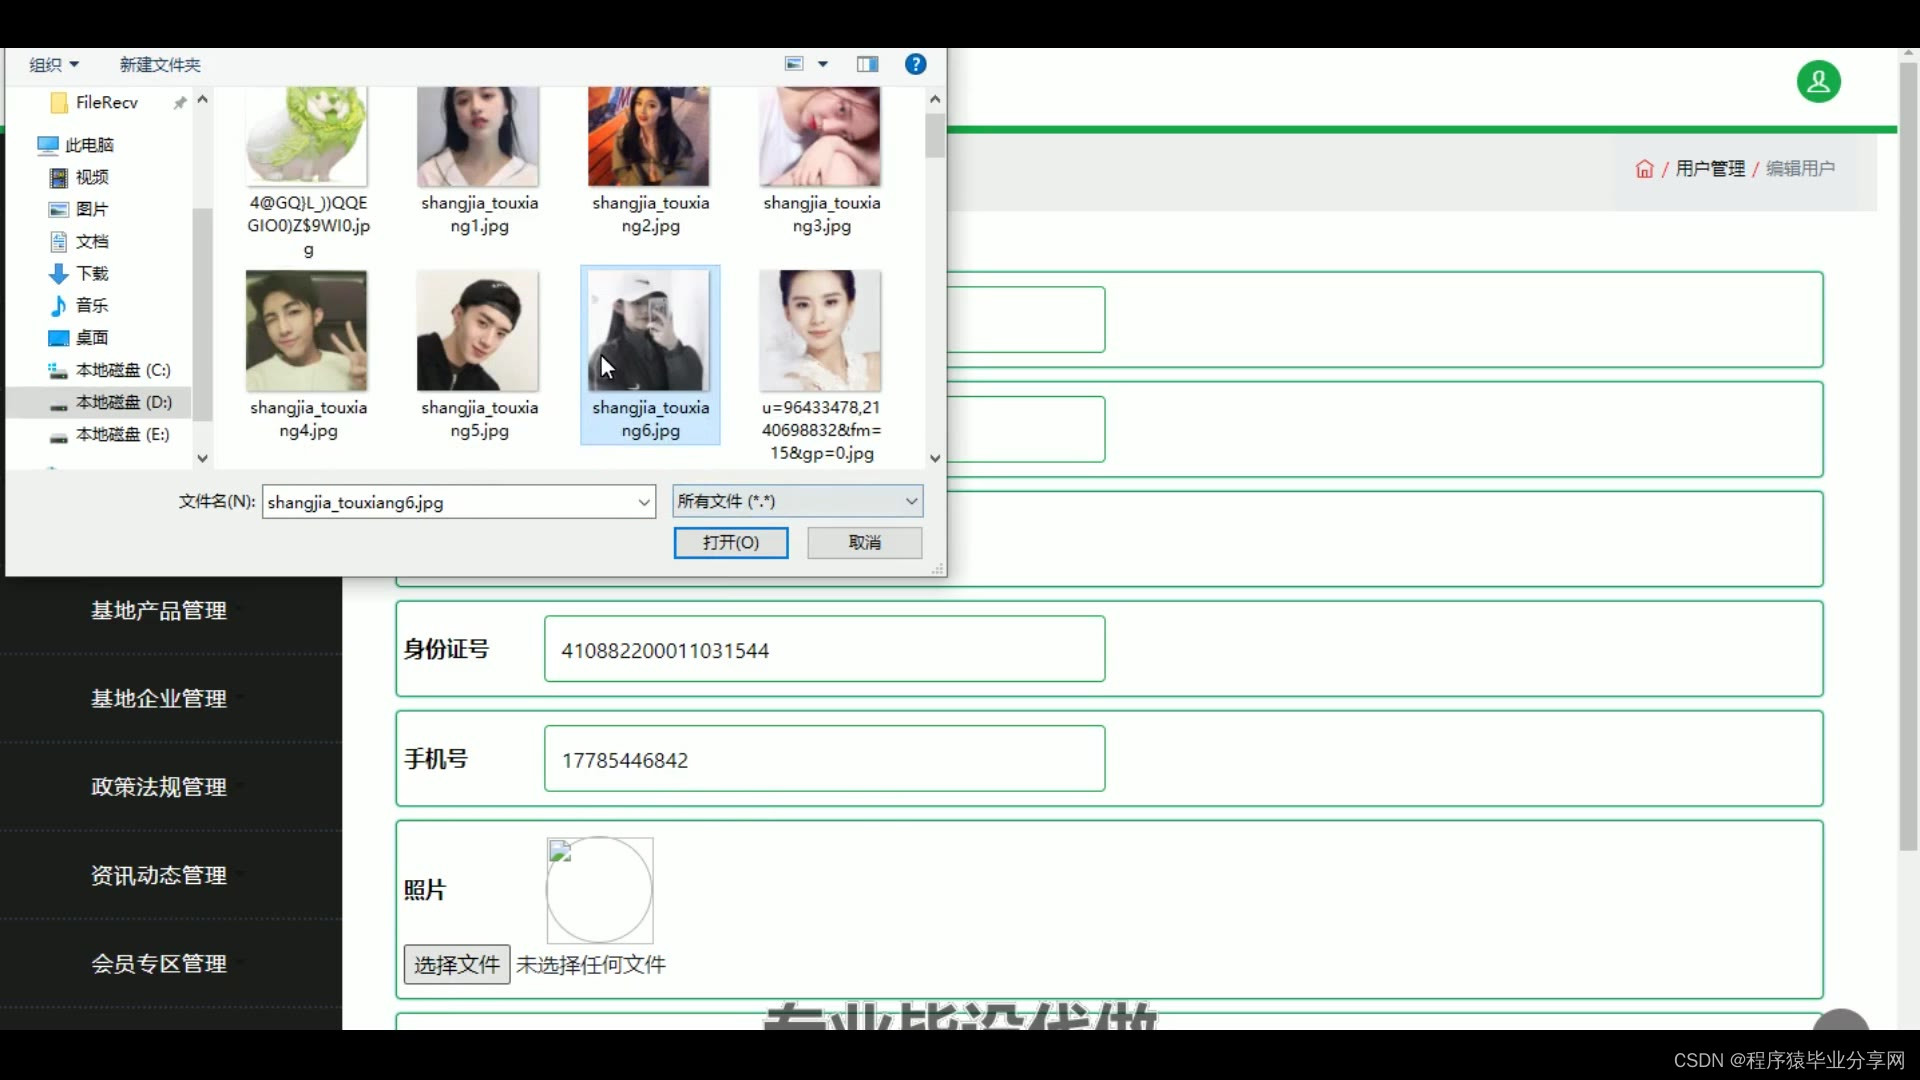
Task: Expand the filename history dropdown
Action: 644,502
